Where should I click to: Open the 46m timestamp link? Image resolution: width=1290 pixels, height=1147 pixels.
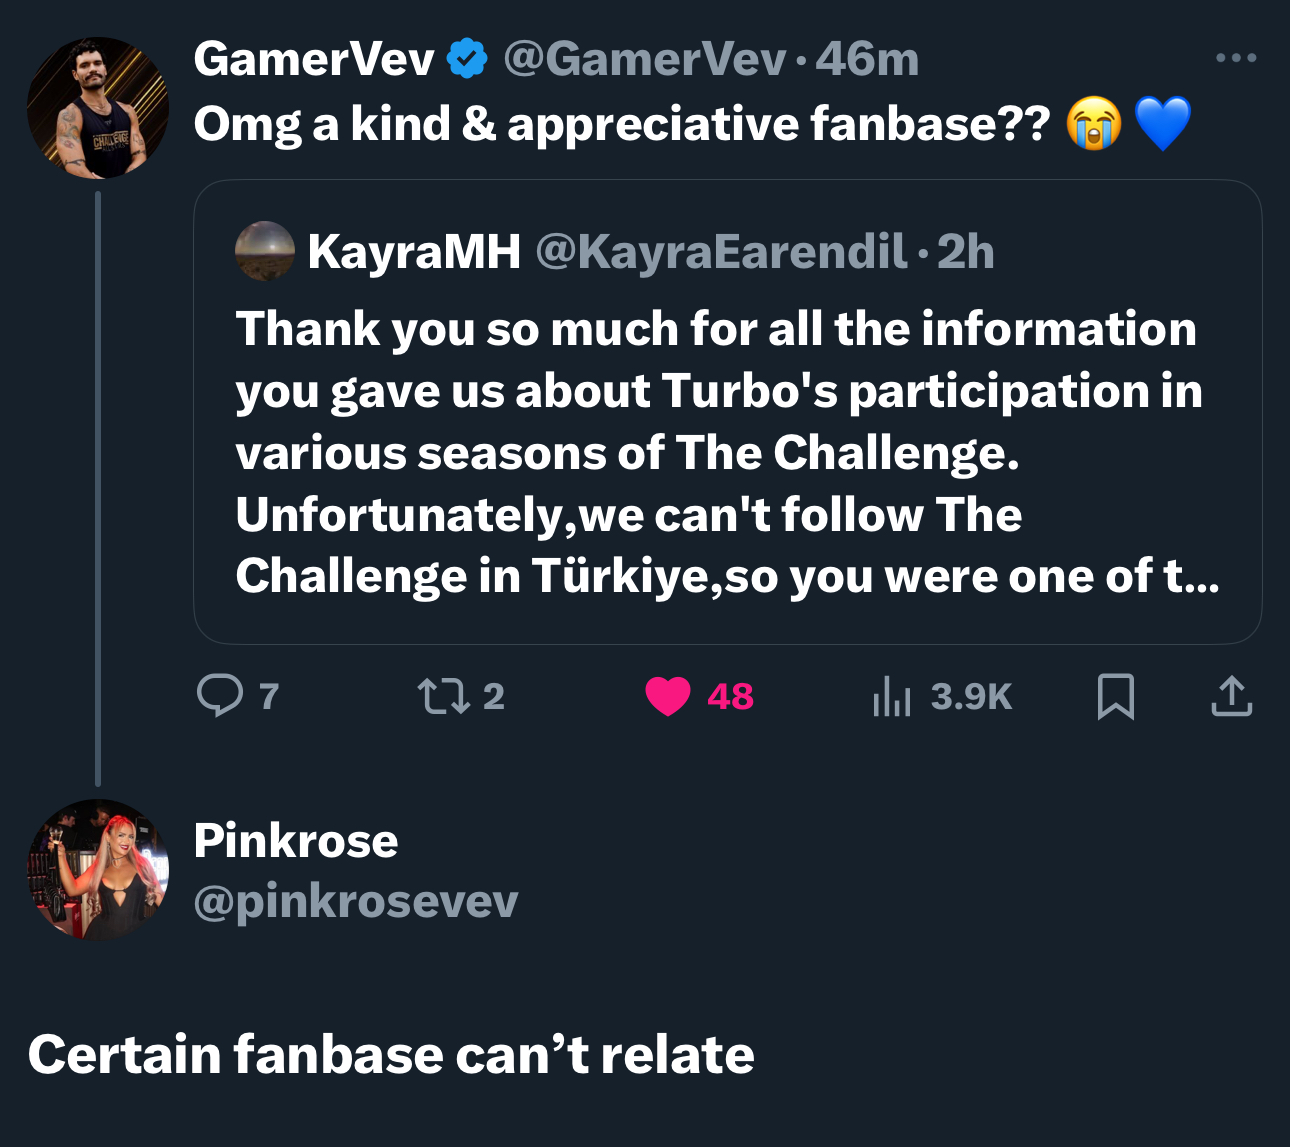click(867, 59)
